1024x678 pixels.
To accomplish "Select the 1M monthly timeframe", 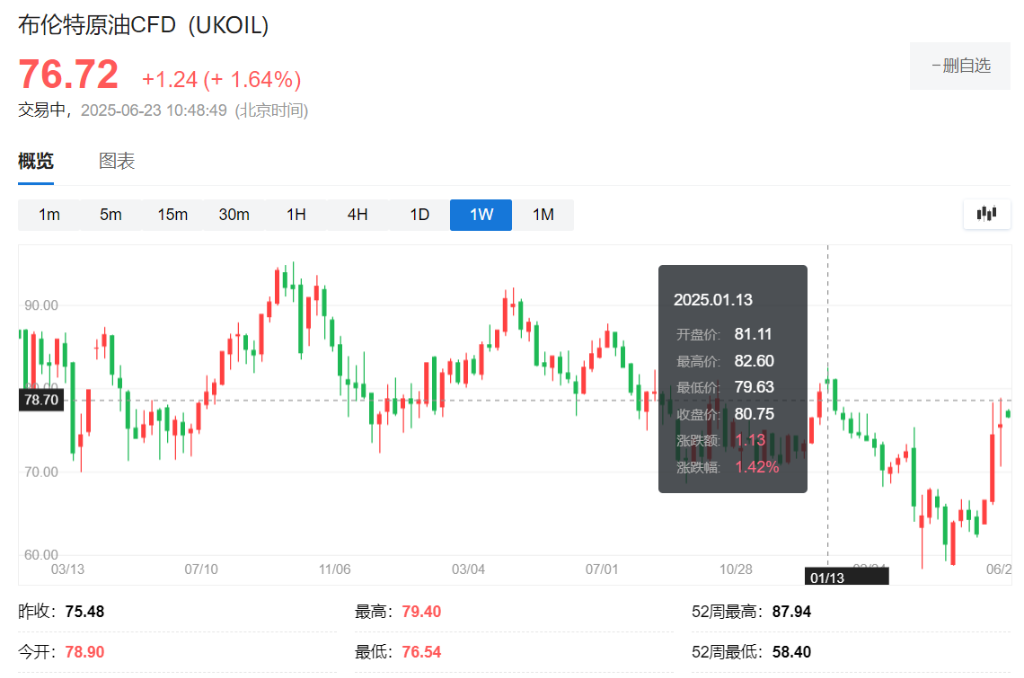I will click(x=543, y=214).
